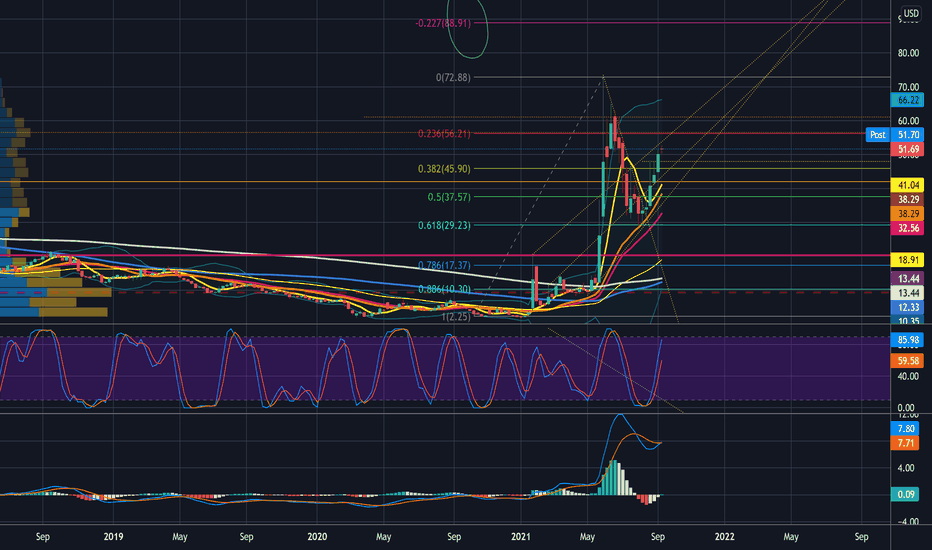Click the 85.98 stochastic value label

pyautogui.click(x=908, y=340)
